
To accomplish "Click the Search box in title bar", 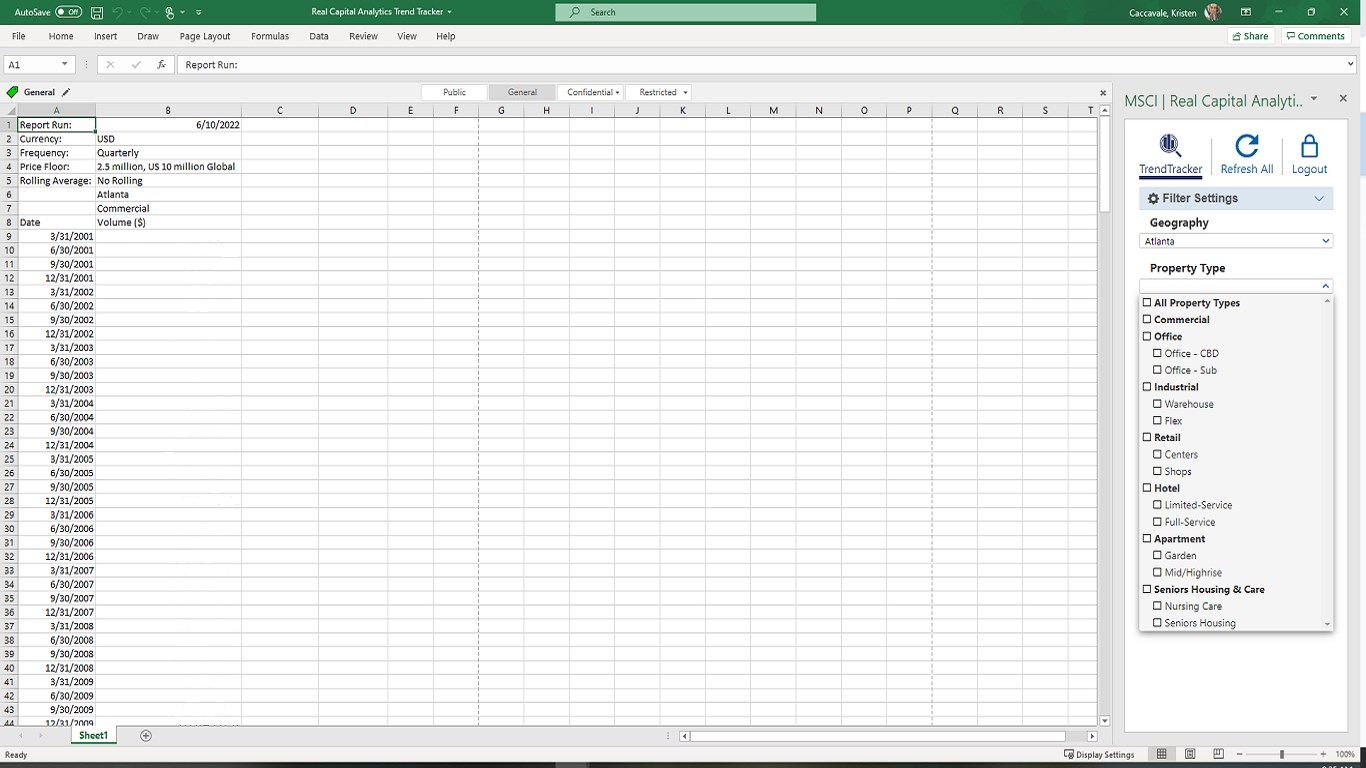I will (x=686, y=12).
